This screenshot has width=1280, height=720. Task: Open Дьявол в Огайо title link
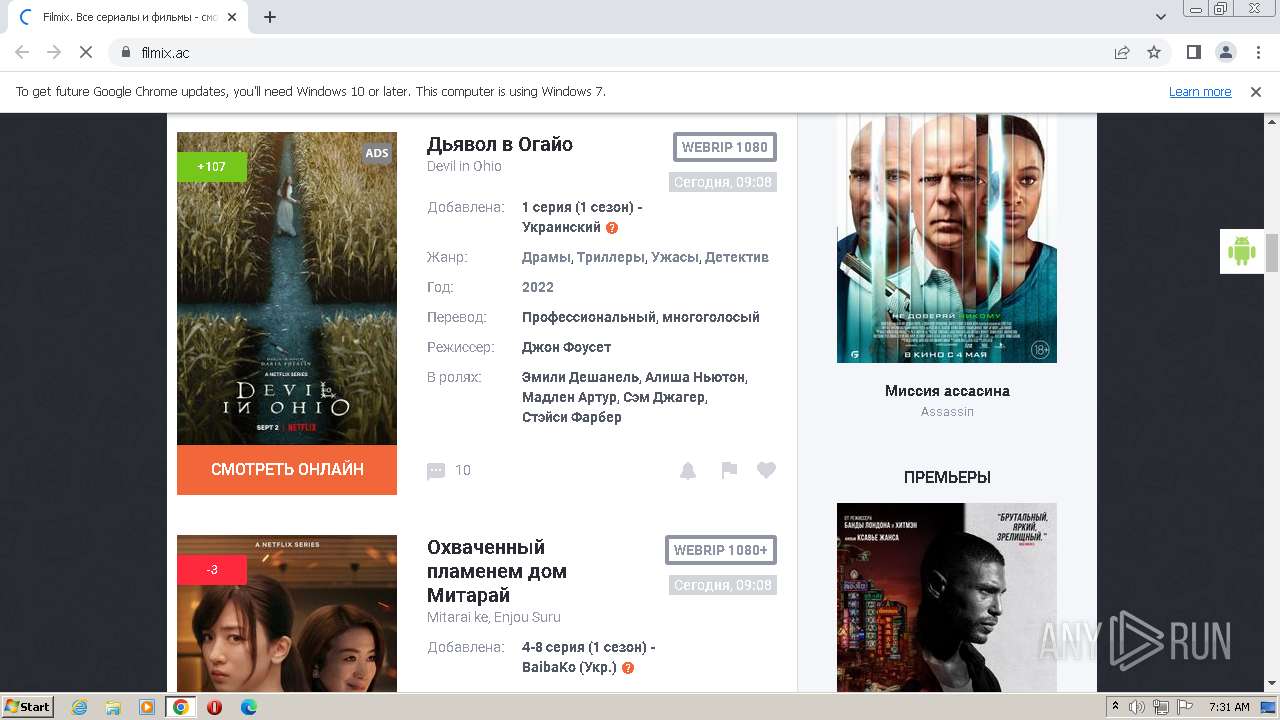[x=500, y=144]
